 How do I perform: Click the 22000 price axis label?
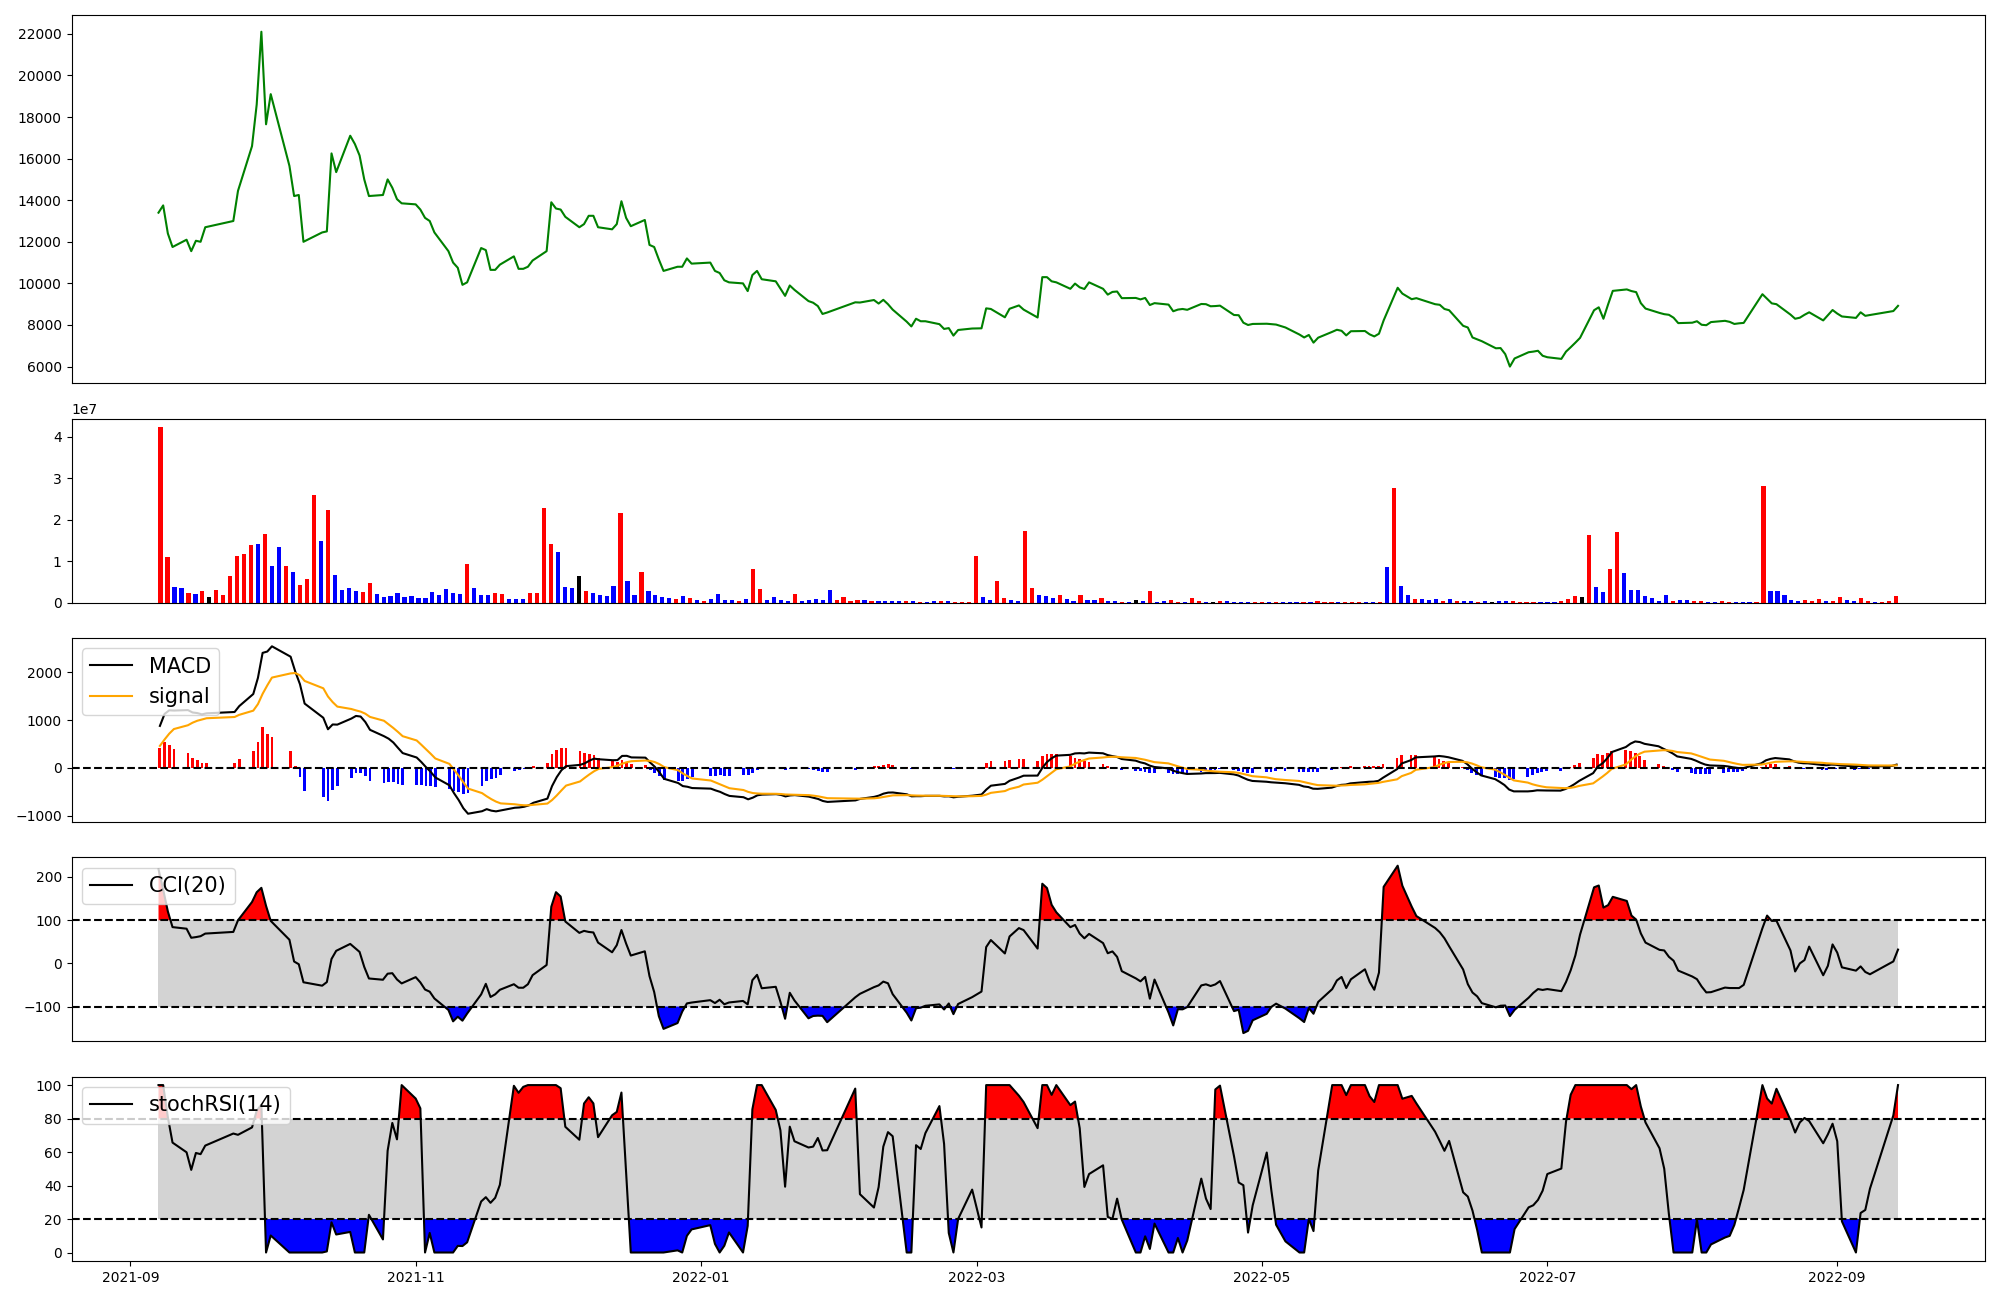40,34
